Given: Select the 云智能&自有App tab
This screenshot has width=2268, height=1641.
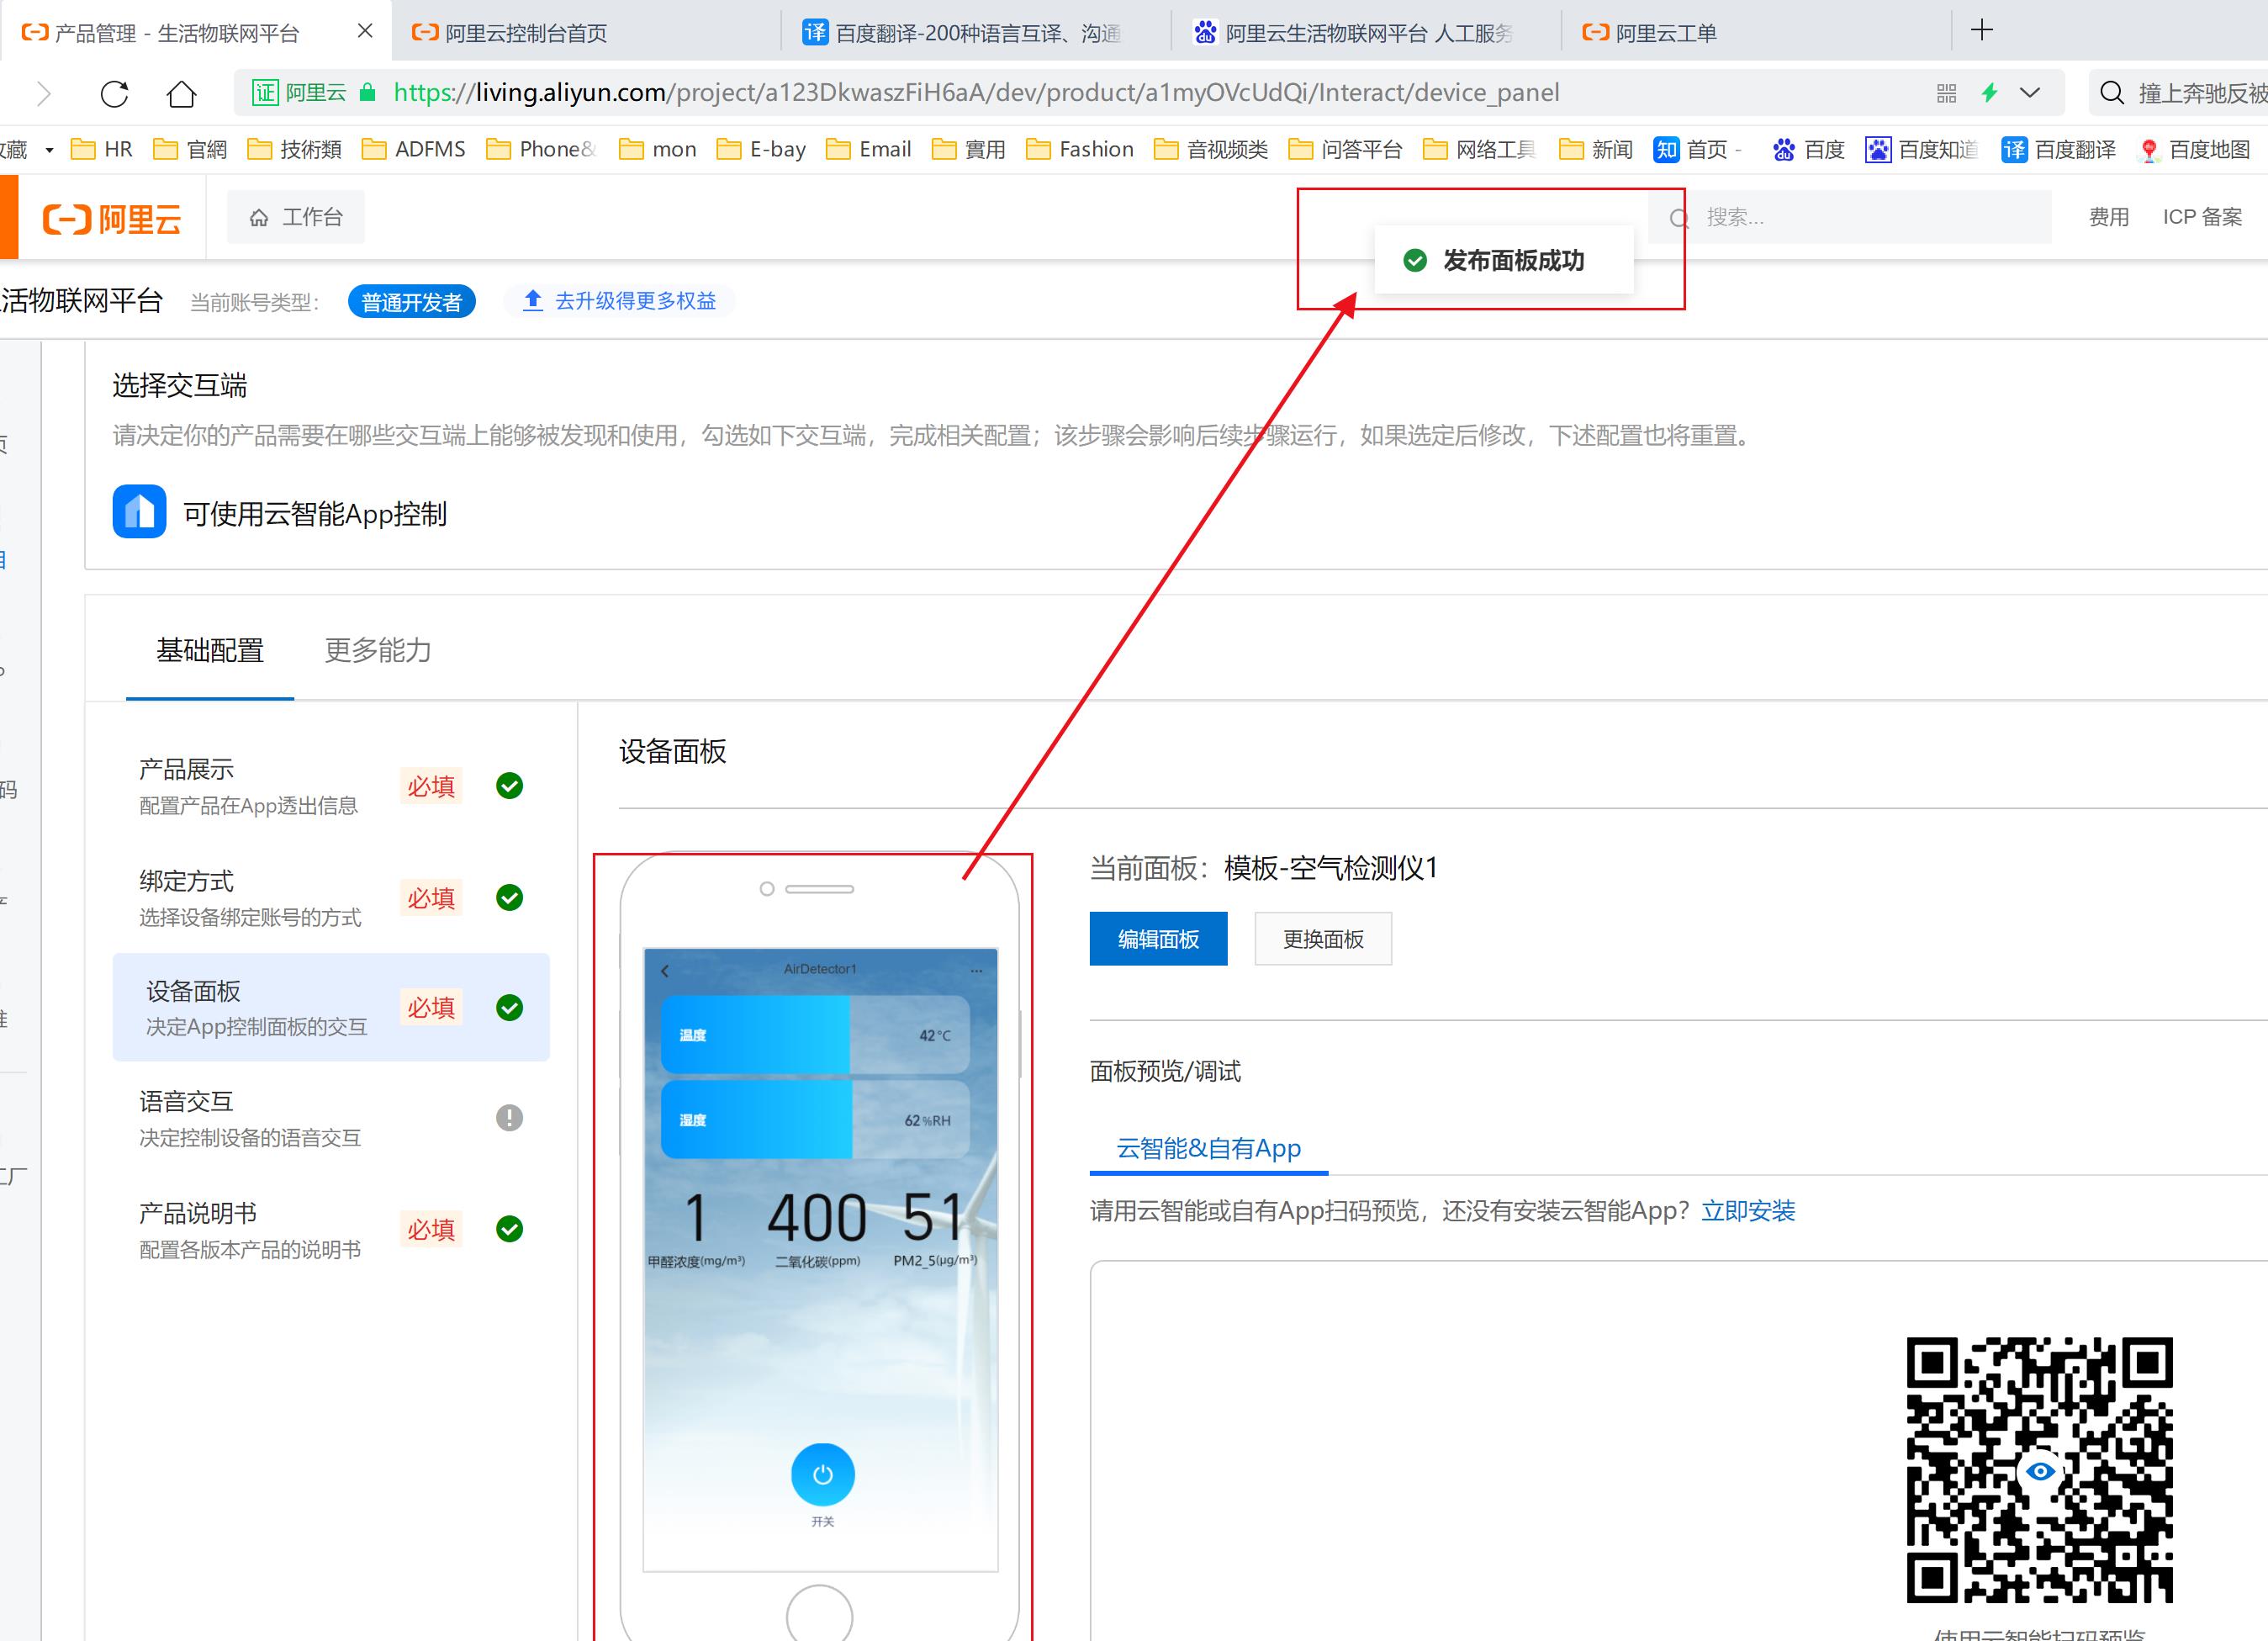Looking at the screenshot, I should pos(1209,1148).
